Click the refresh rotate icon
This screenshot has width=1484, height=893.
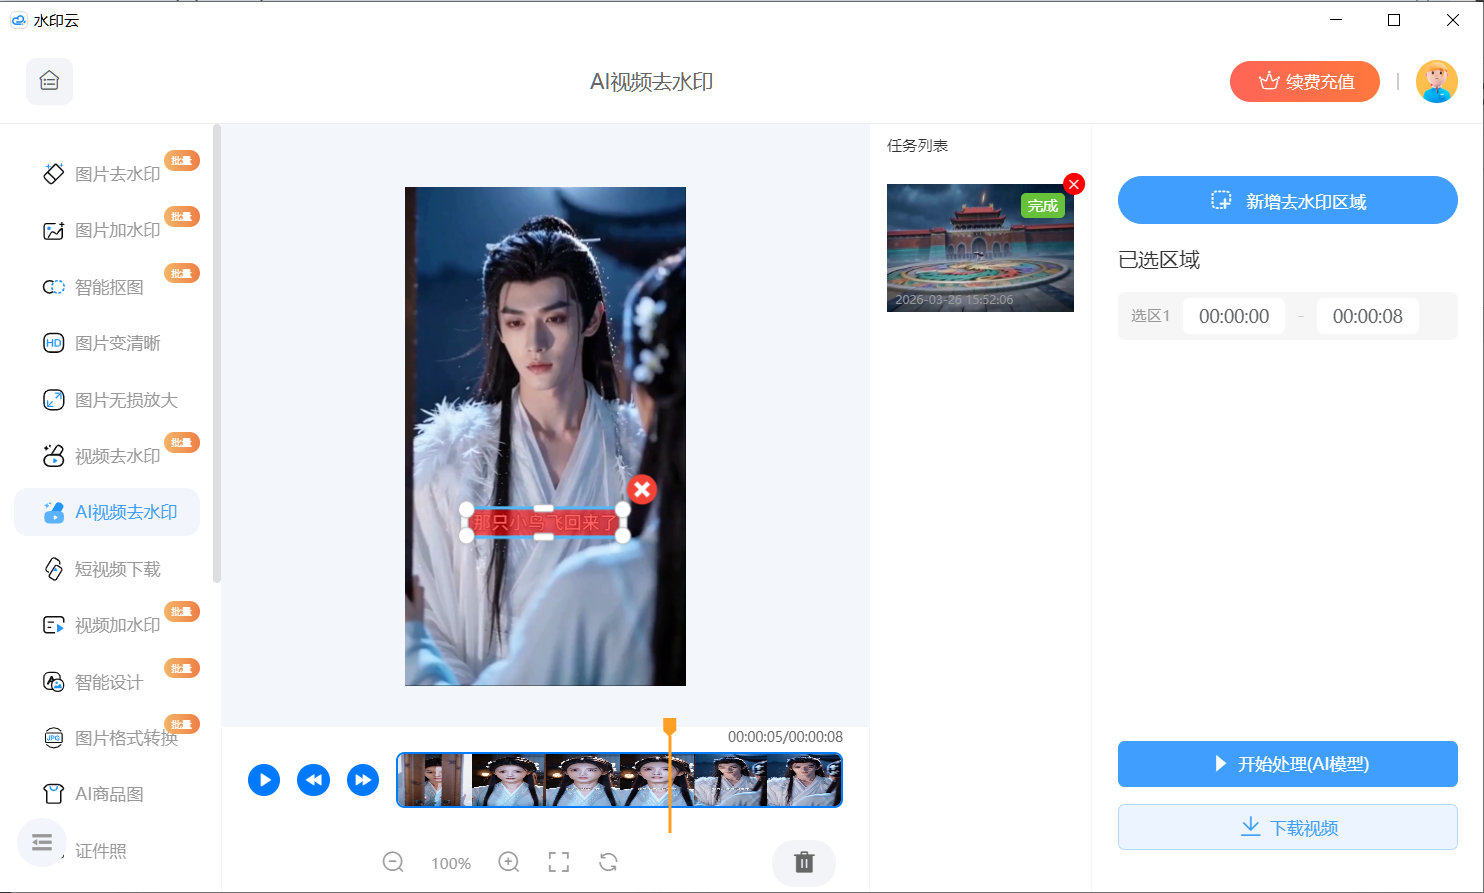[x=608, y=862]
